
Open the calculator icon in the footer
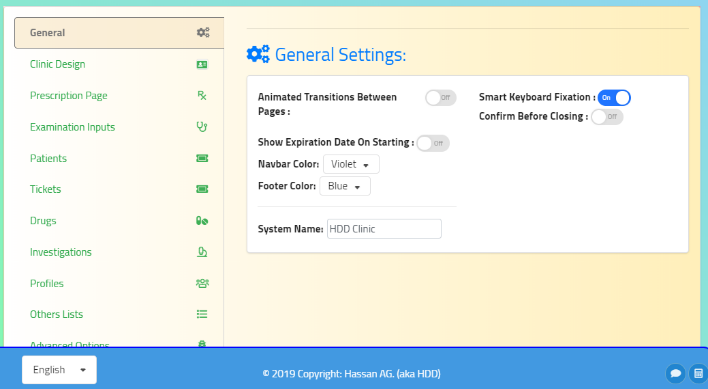pyautogui.click(x=698, y=373)
